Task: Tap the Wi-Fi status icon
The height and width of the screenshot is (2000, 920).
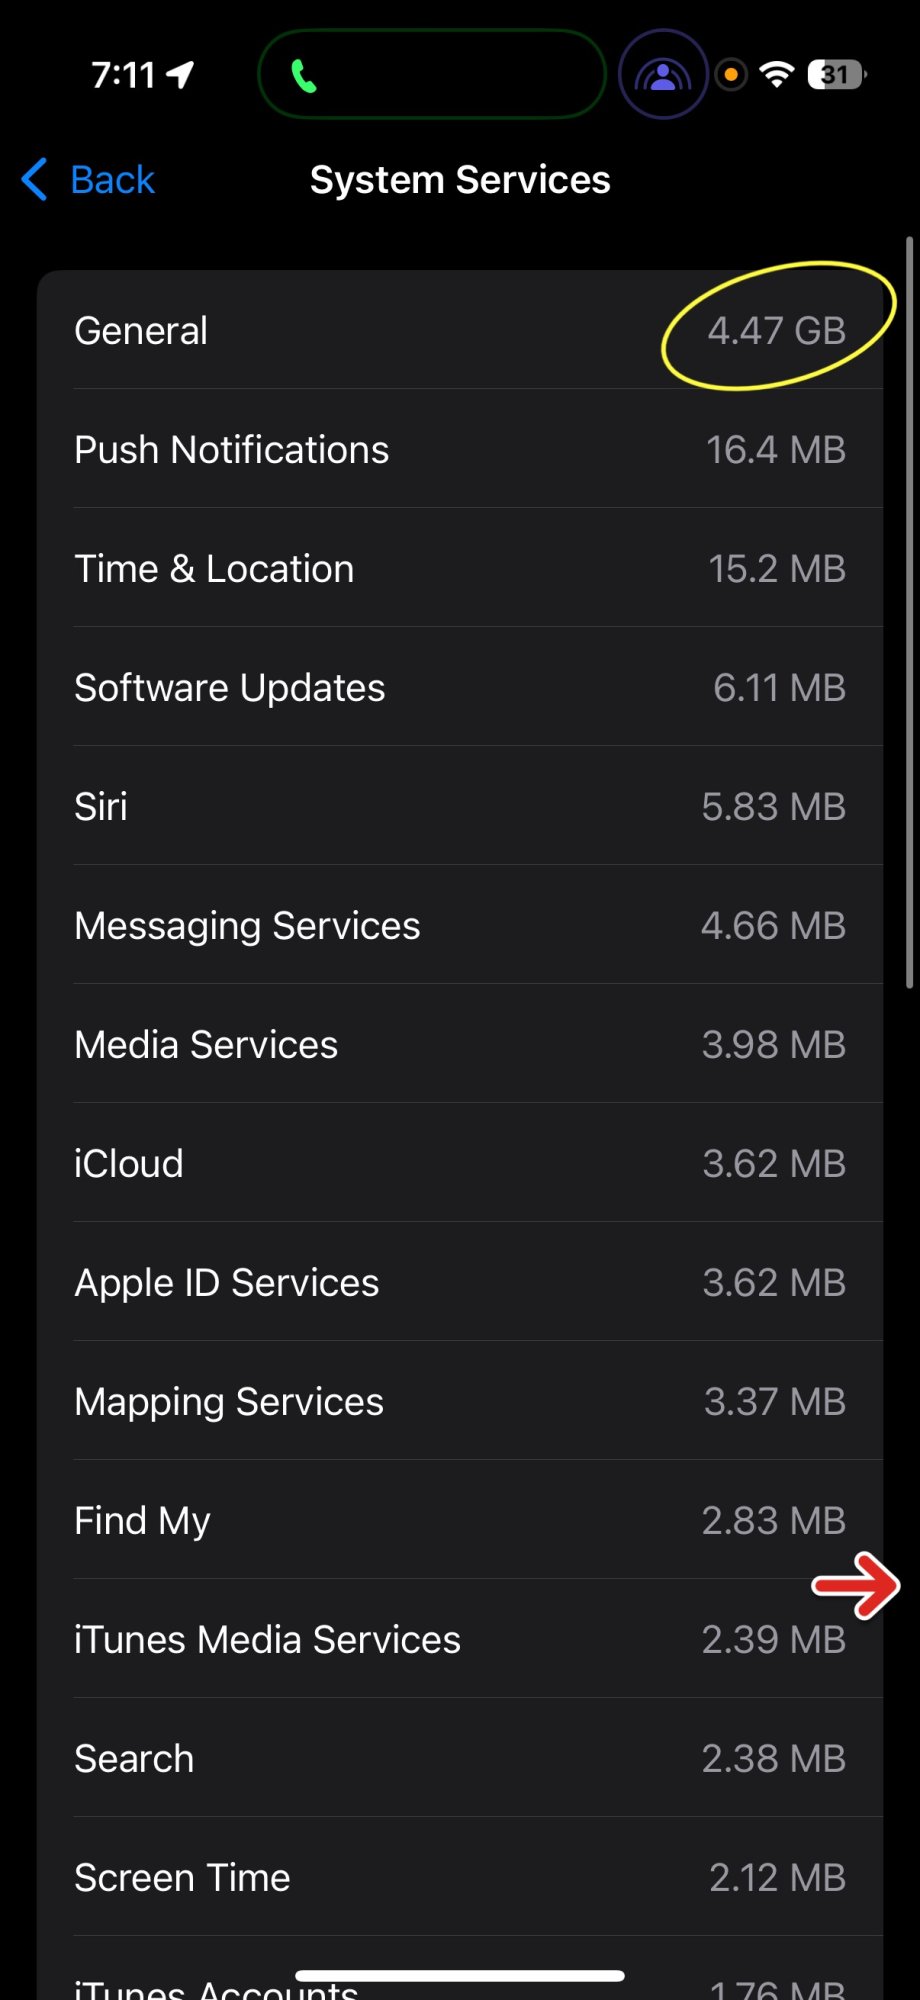Action: pyautogui.click(x=777, y=75)
